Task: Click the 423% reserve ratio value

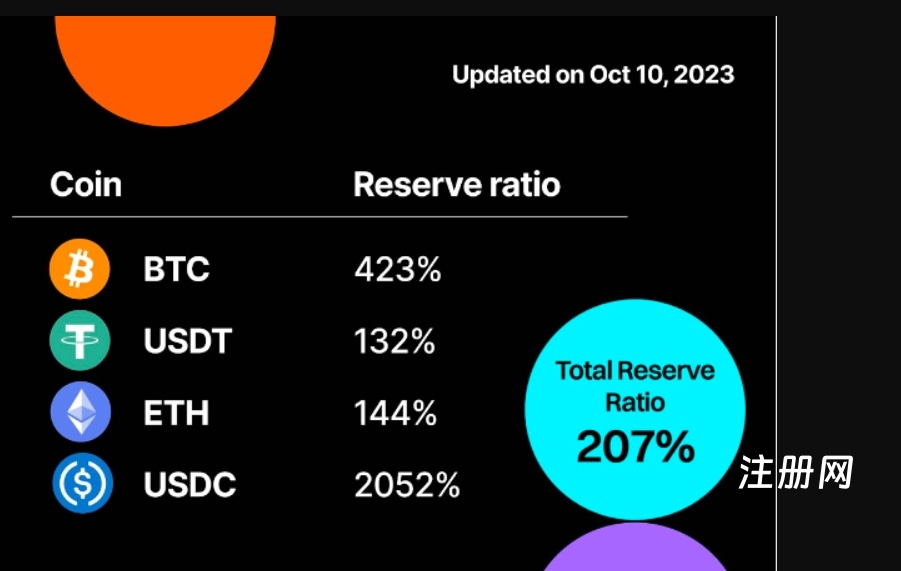Action: pos(397,270)
